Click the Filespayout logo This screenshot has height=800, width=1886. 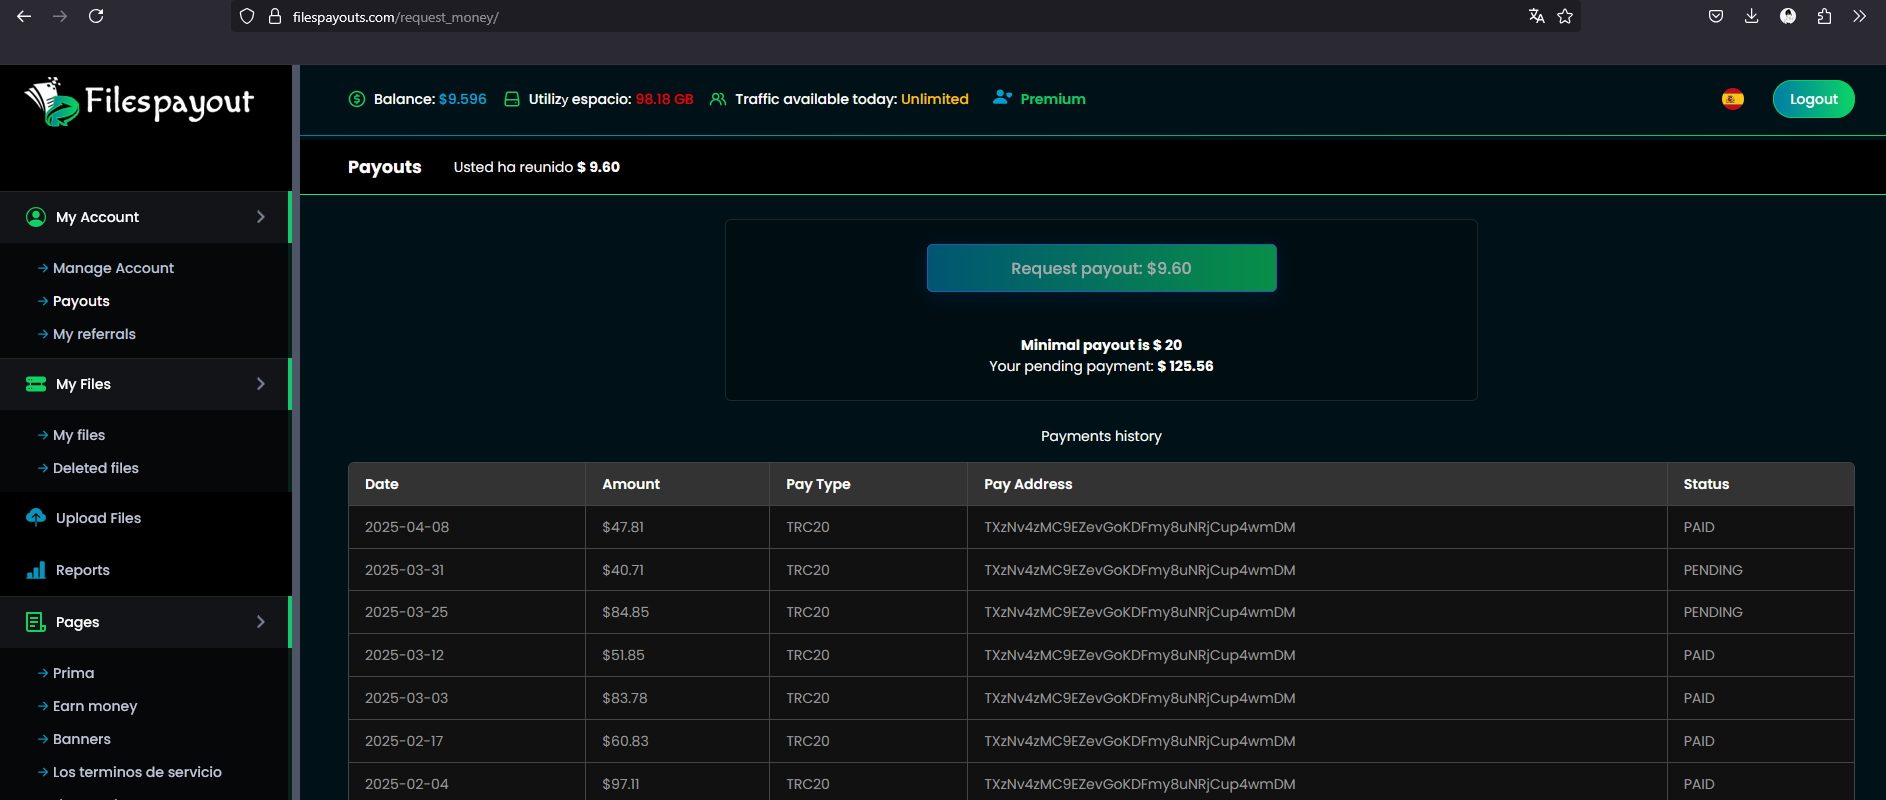point(139,102)
